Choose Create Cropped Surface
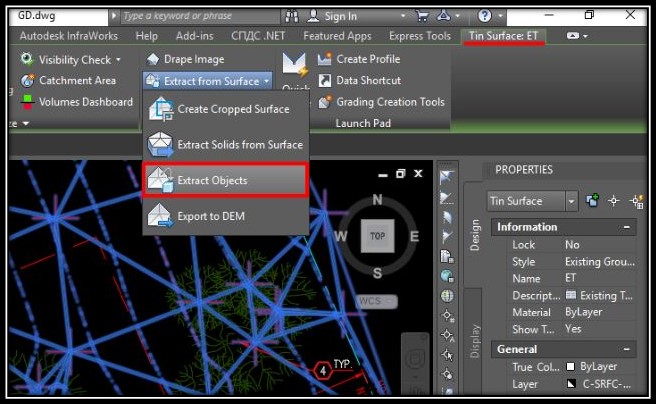656x404 pixels. coord(225,109)
